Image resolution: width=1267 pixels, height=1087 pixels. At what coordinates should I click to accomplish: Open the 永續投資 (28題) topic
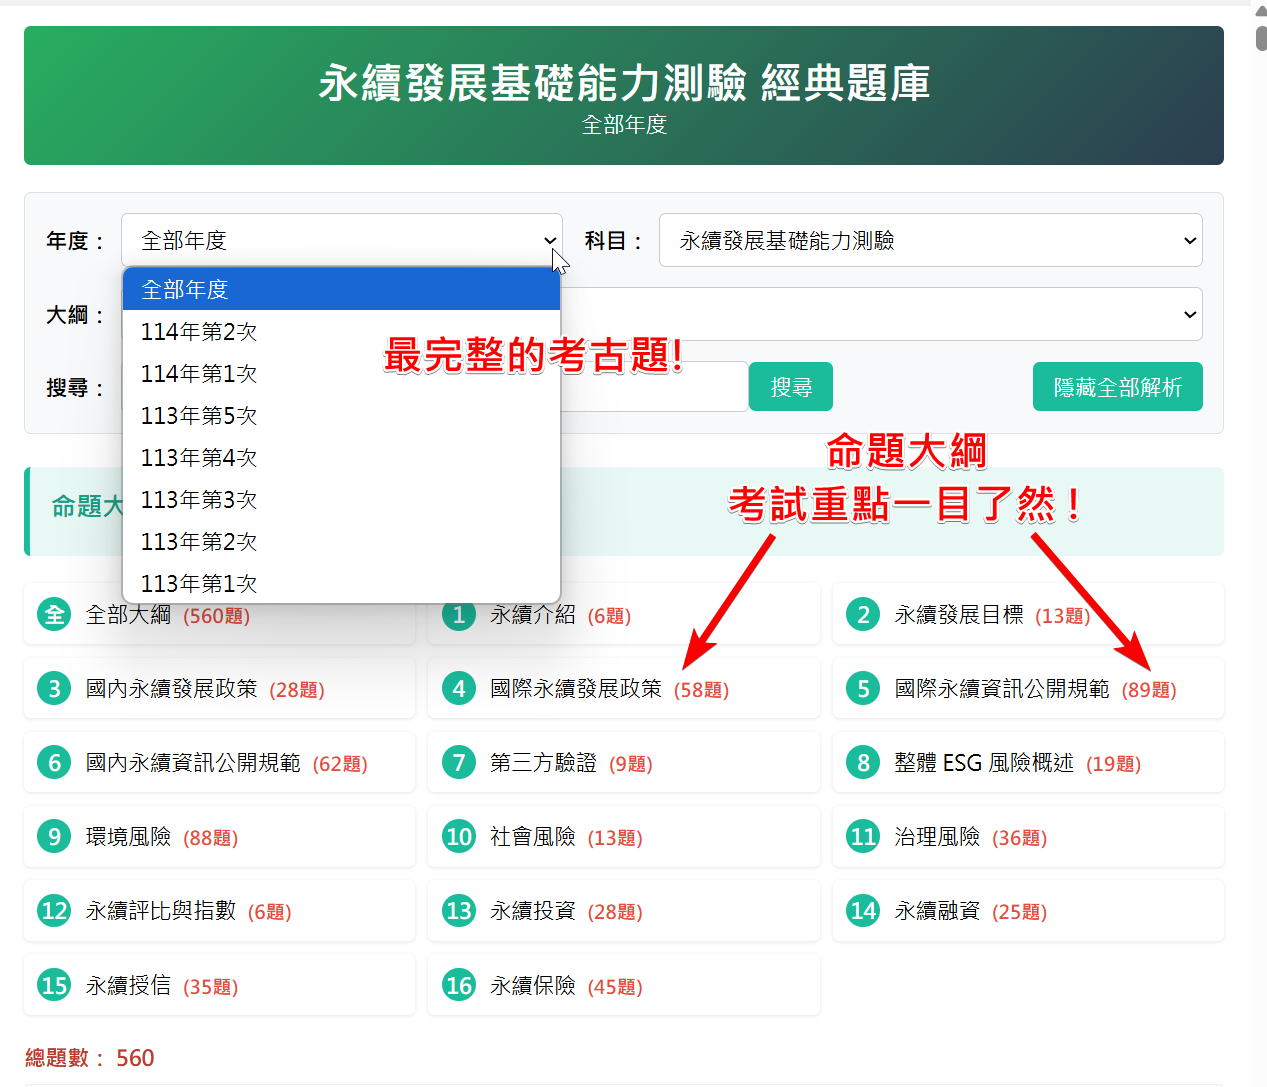coord(624,910)
